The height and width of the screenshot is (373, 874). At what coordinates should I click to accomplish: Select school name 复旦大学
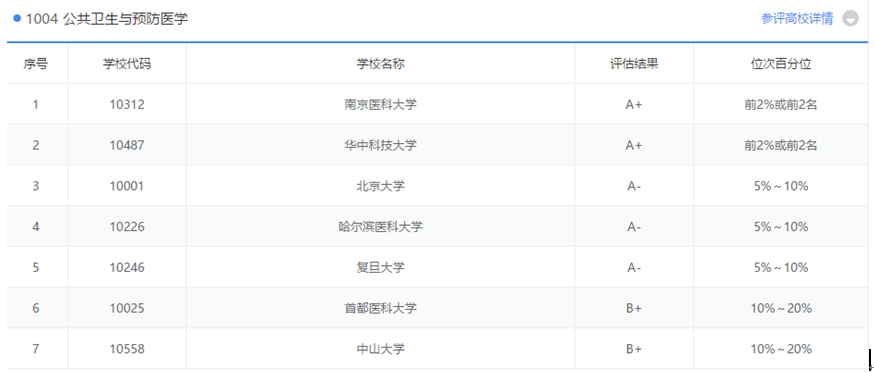(x=381, y=267)
